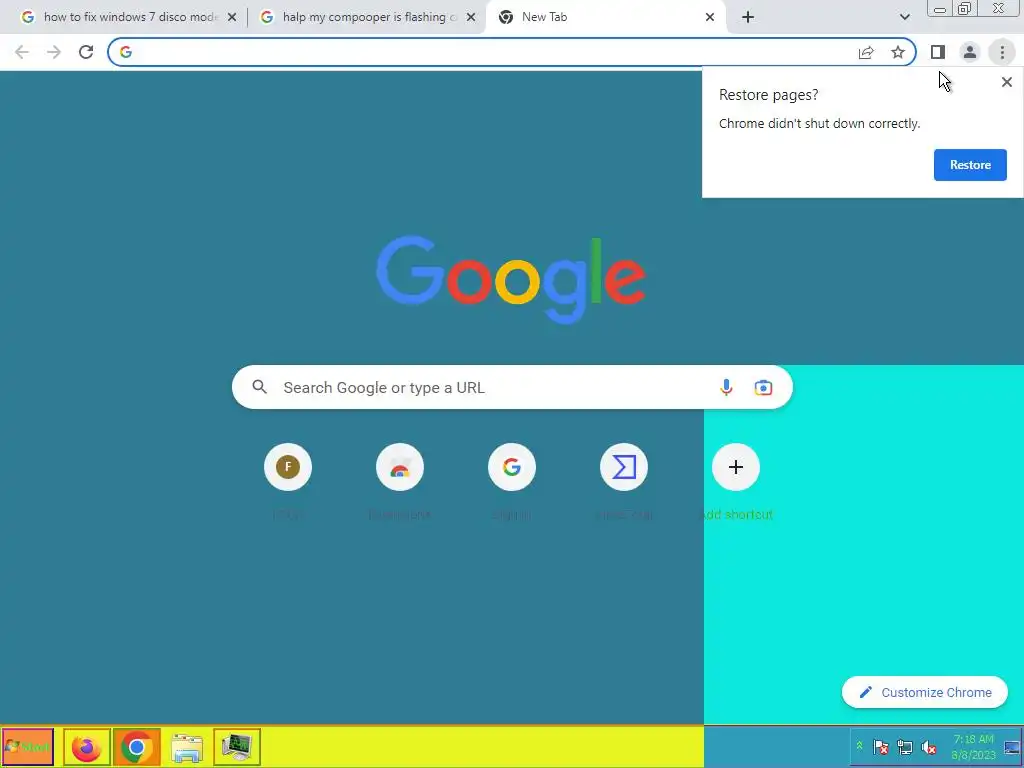Click the muted speaker tray icon
The height and width of the screenshot is (768, 1024).
click(928, 746)
